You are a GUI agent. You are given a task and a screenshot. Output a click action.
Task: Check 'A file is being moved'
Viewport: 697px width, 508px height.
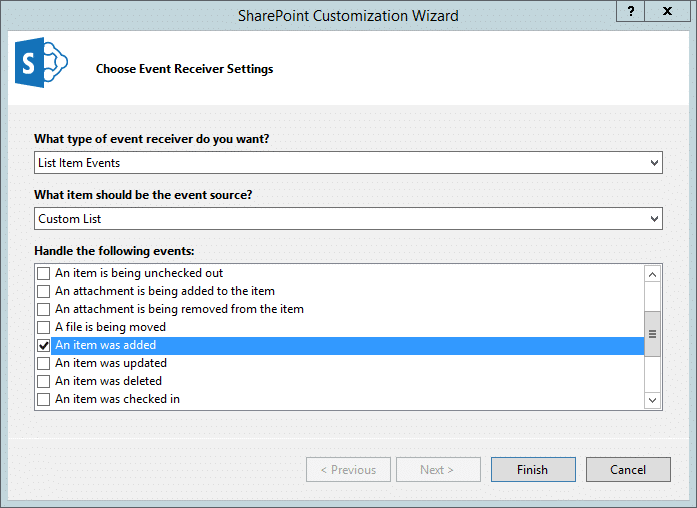pyautogui.click(x=44, y=327)
